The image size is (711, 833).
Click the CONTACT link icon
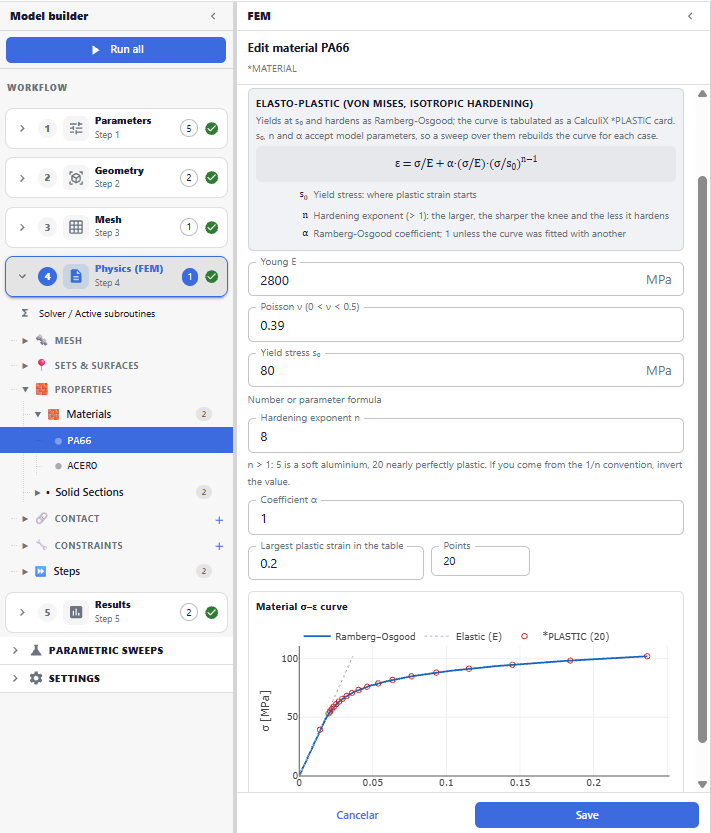(41, 518)
